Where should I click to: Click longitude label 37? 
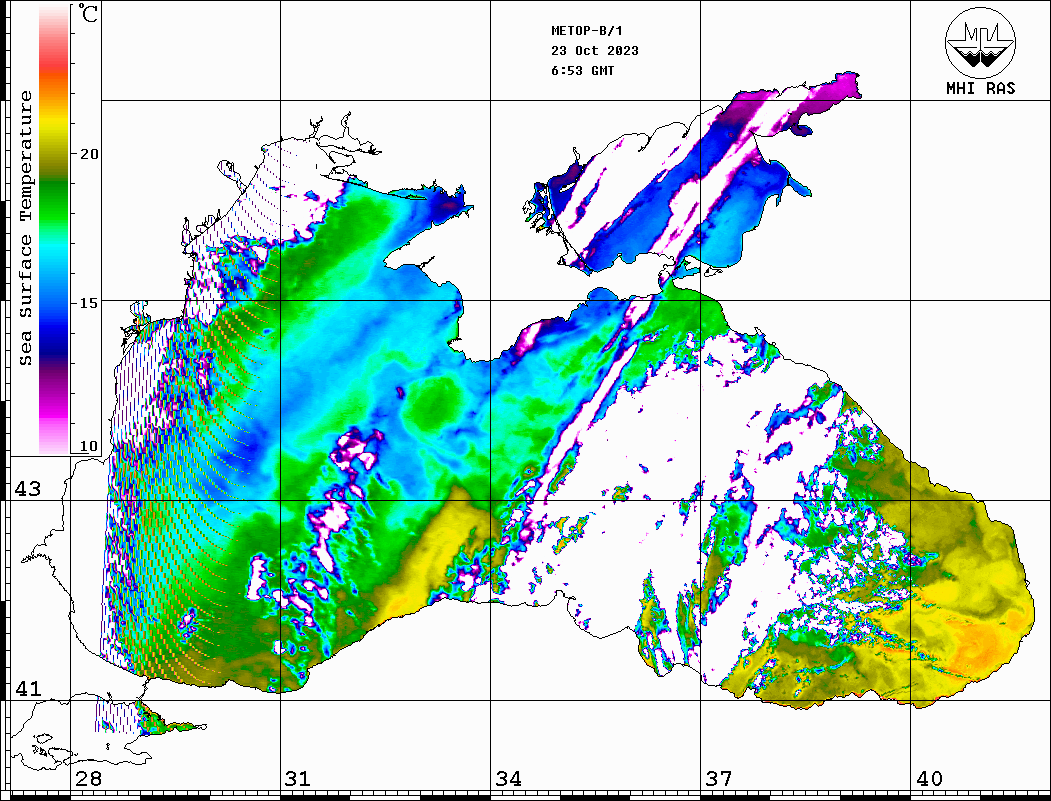point(719,779)
